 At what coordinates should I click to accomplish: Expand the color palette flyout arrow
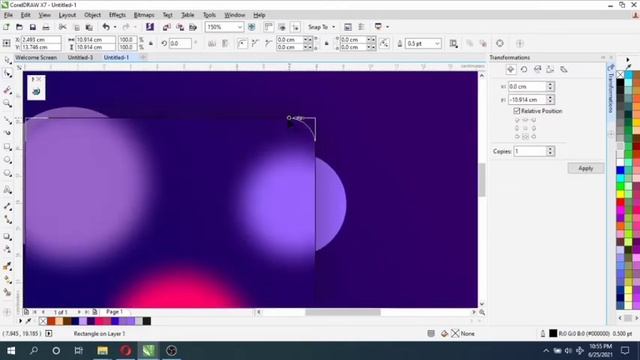tap(628, 60)
